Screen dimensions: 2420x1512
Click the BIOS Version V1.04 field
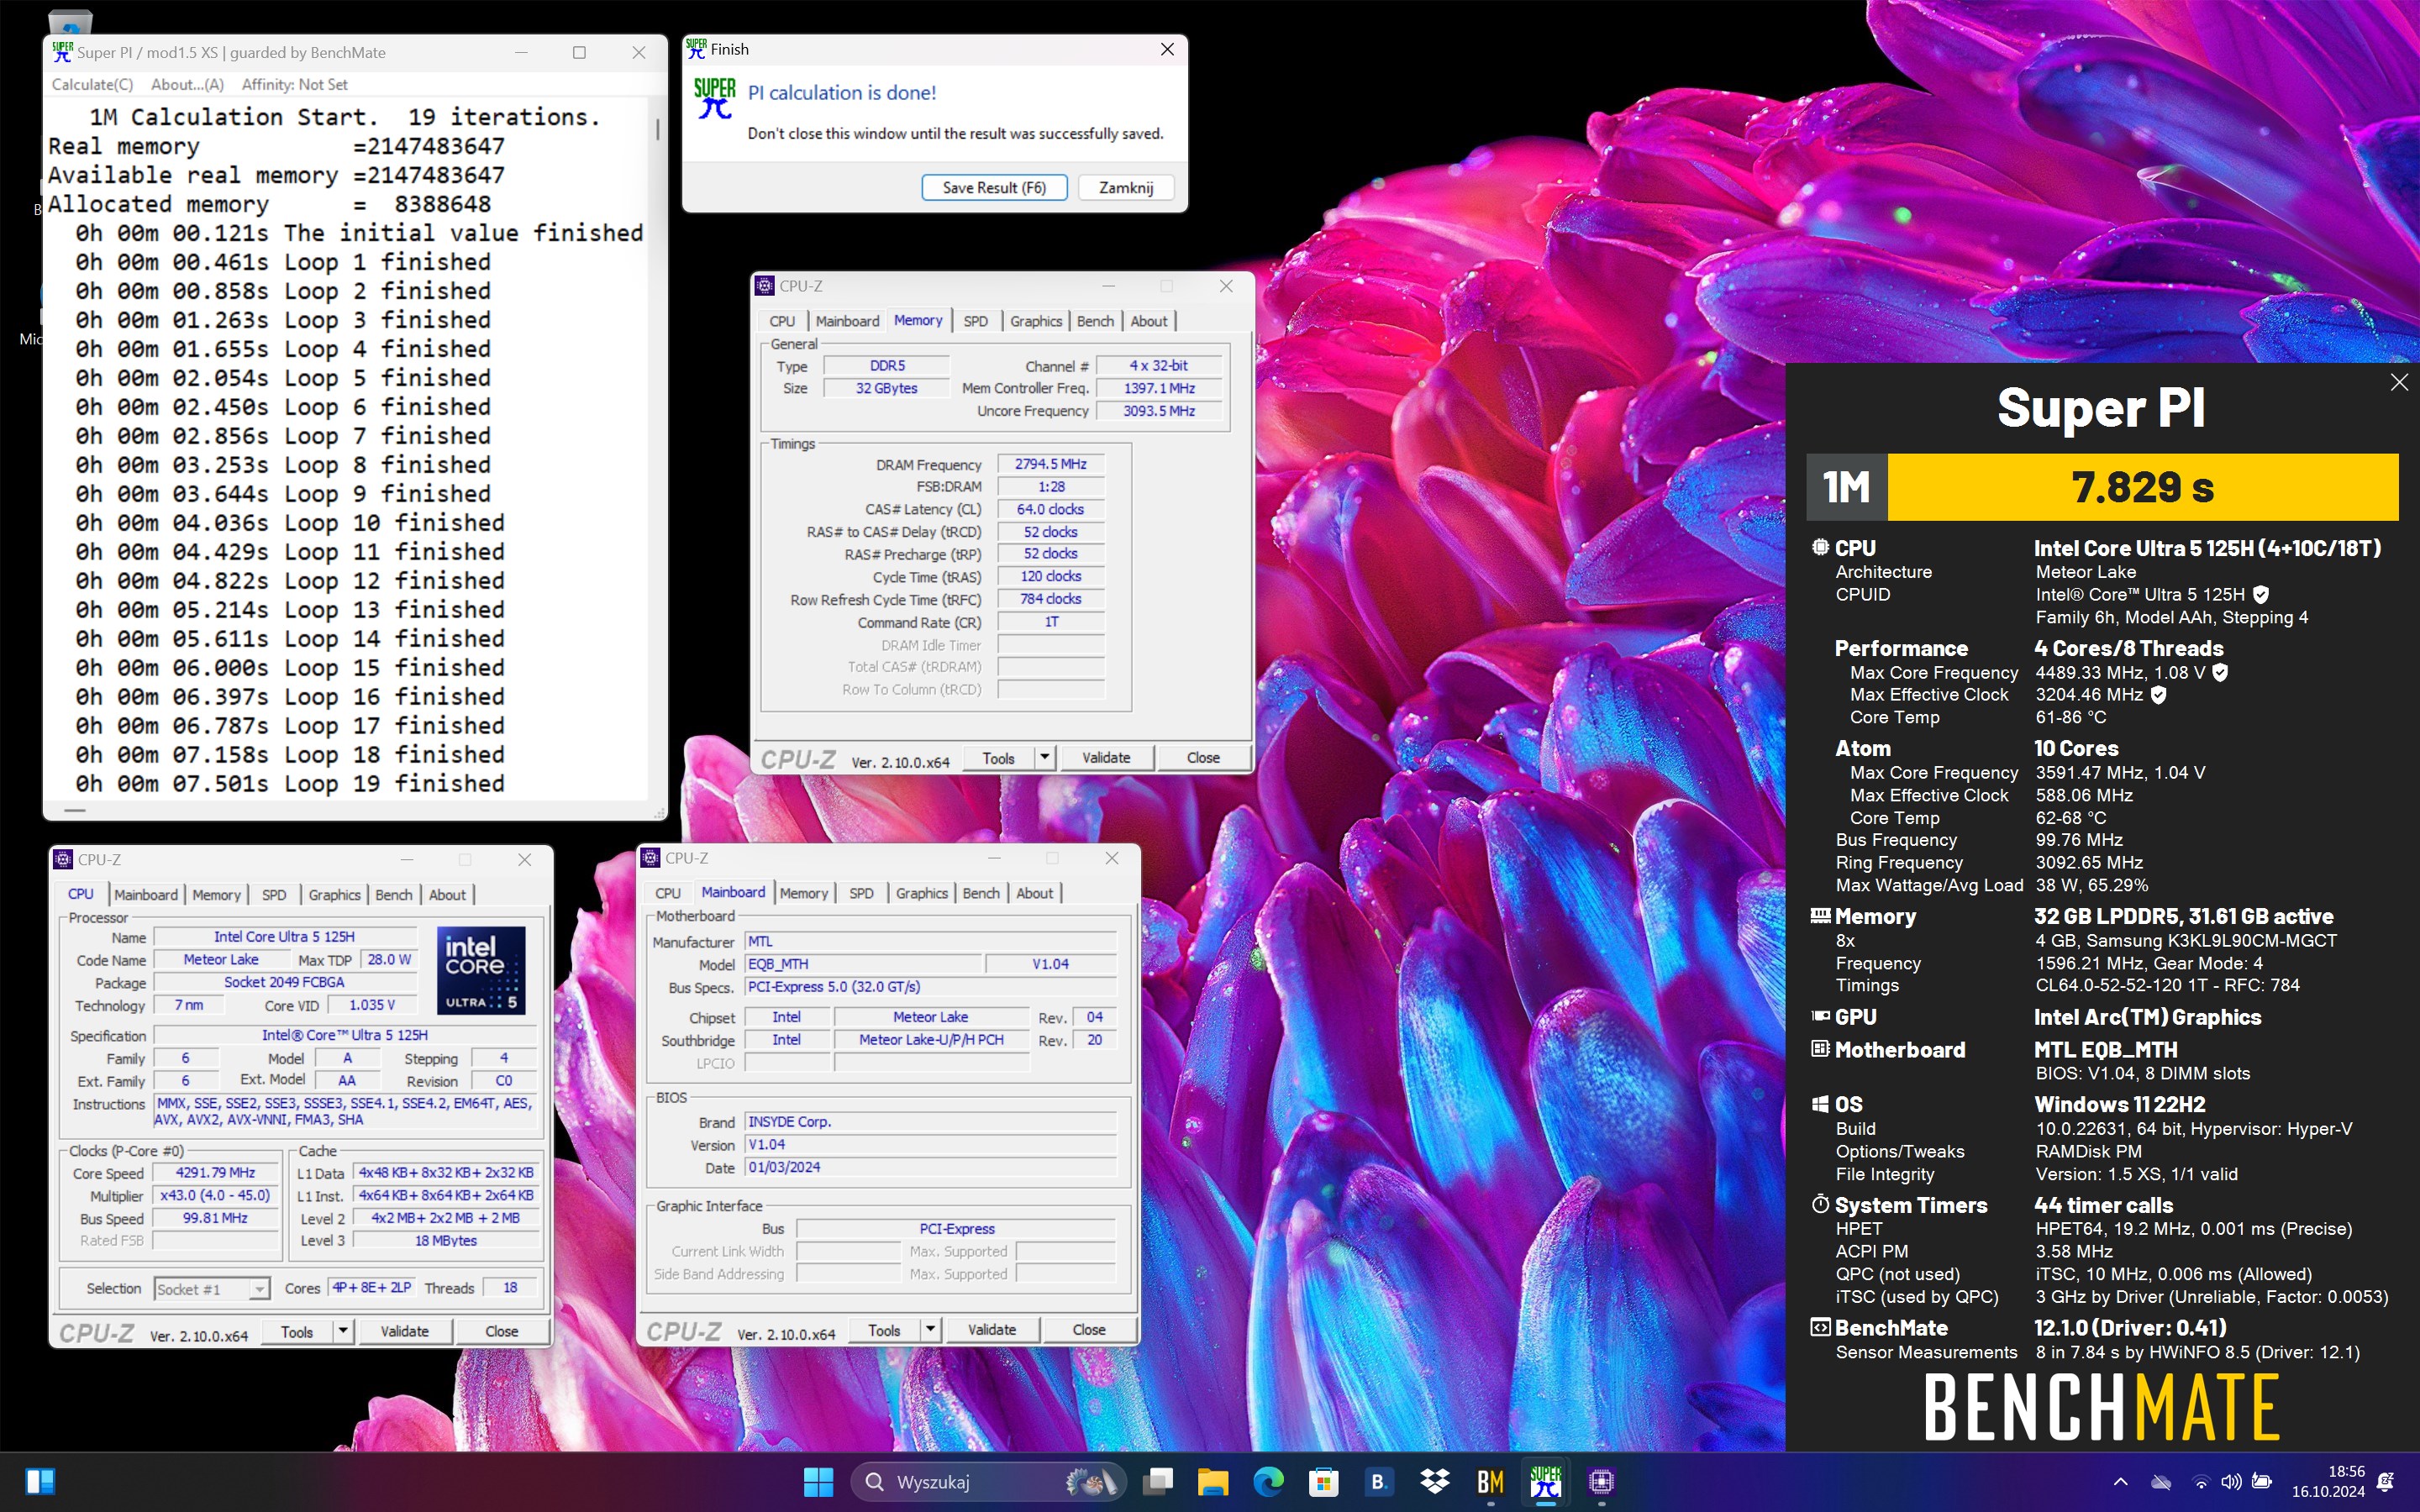click(x=930, y=1145)
